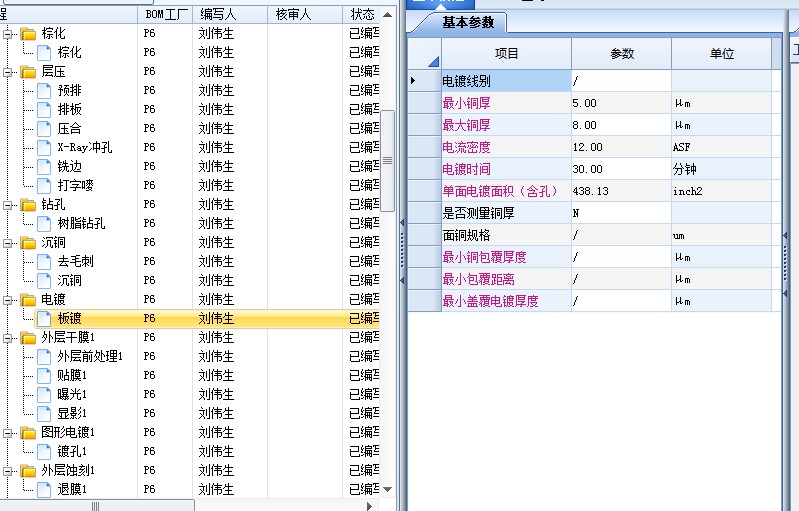Click the 电镀 folder icon

coord(28,300)
